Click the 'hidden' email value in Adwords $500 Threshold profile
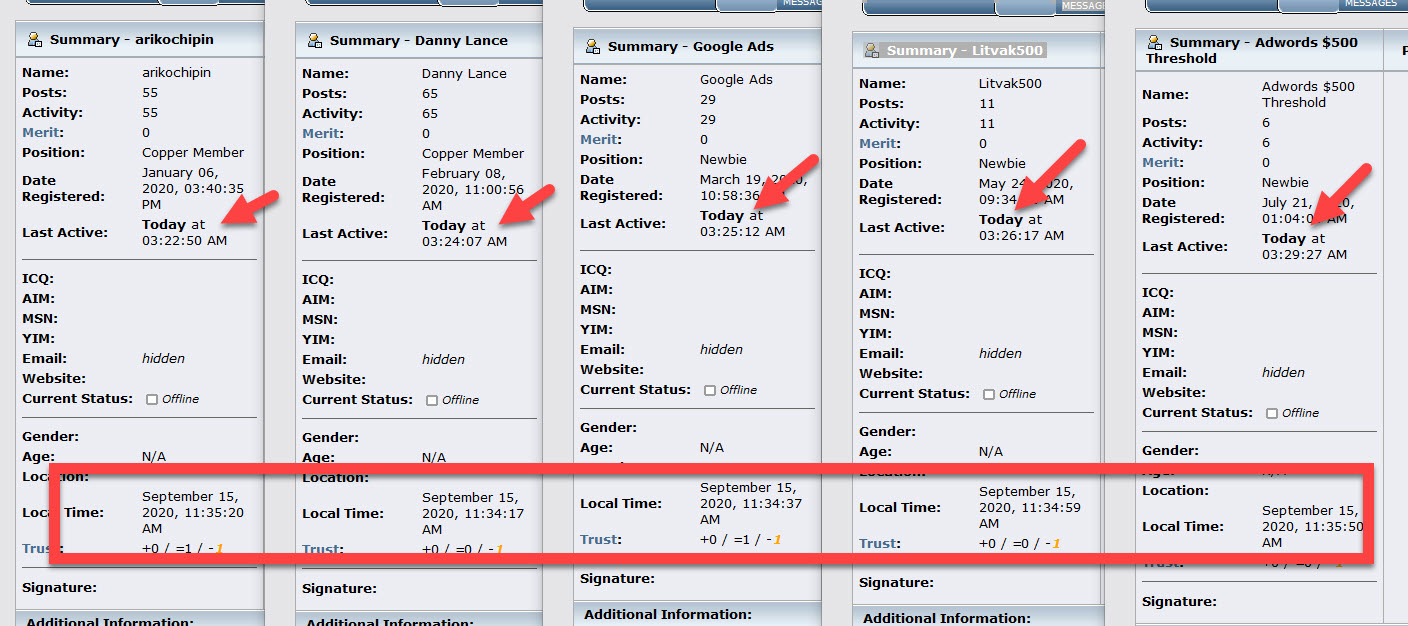Screen dimensions: 1408x626 1283,373
